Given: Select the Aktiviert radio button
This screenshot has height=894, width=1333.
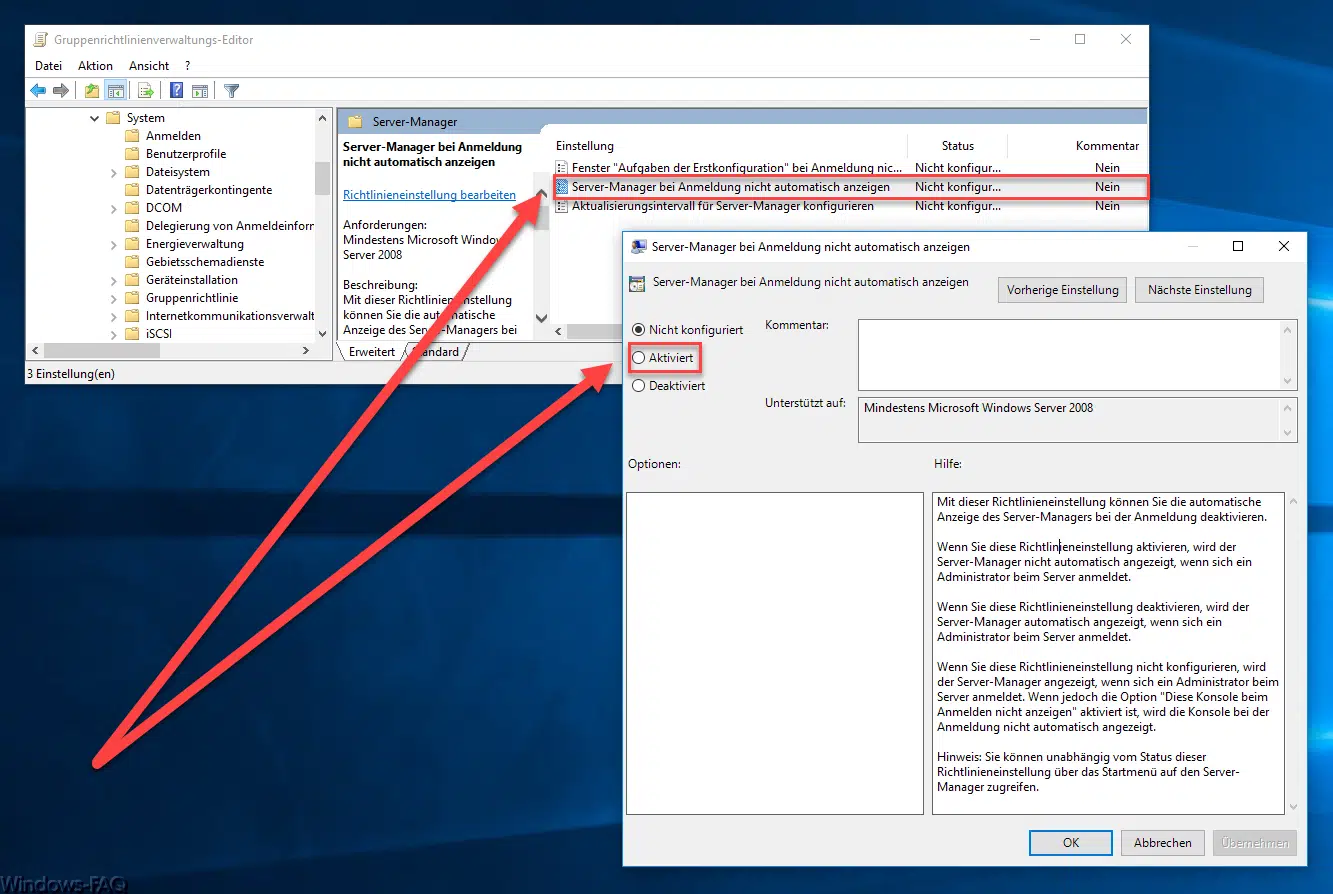Looking at the screenshot, I should tap(639, 357).
